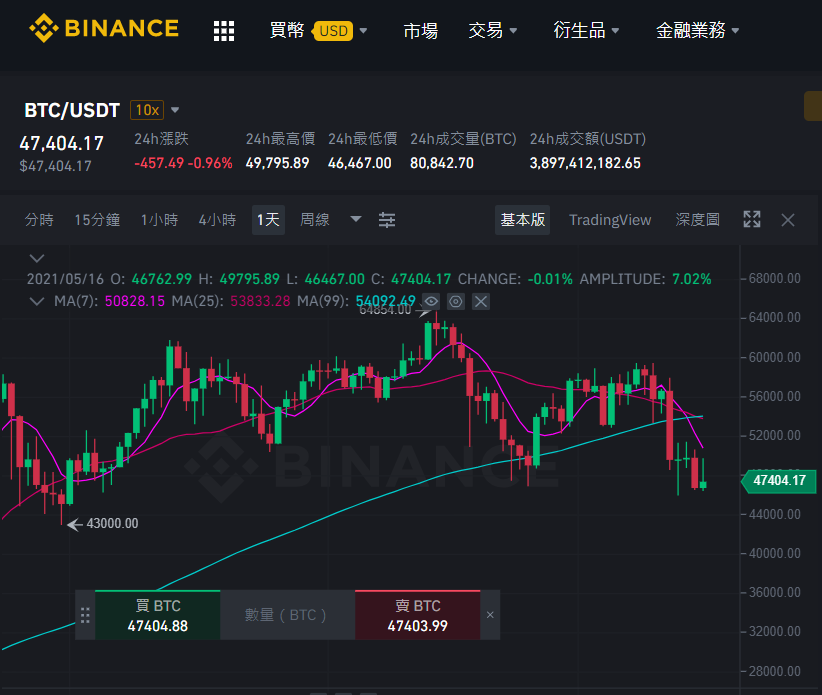Grab the quick trade widget drag handle
This screenshot has width=822, height=695.
click(x=85, y=615)
